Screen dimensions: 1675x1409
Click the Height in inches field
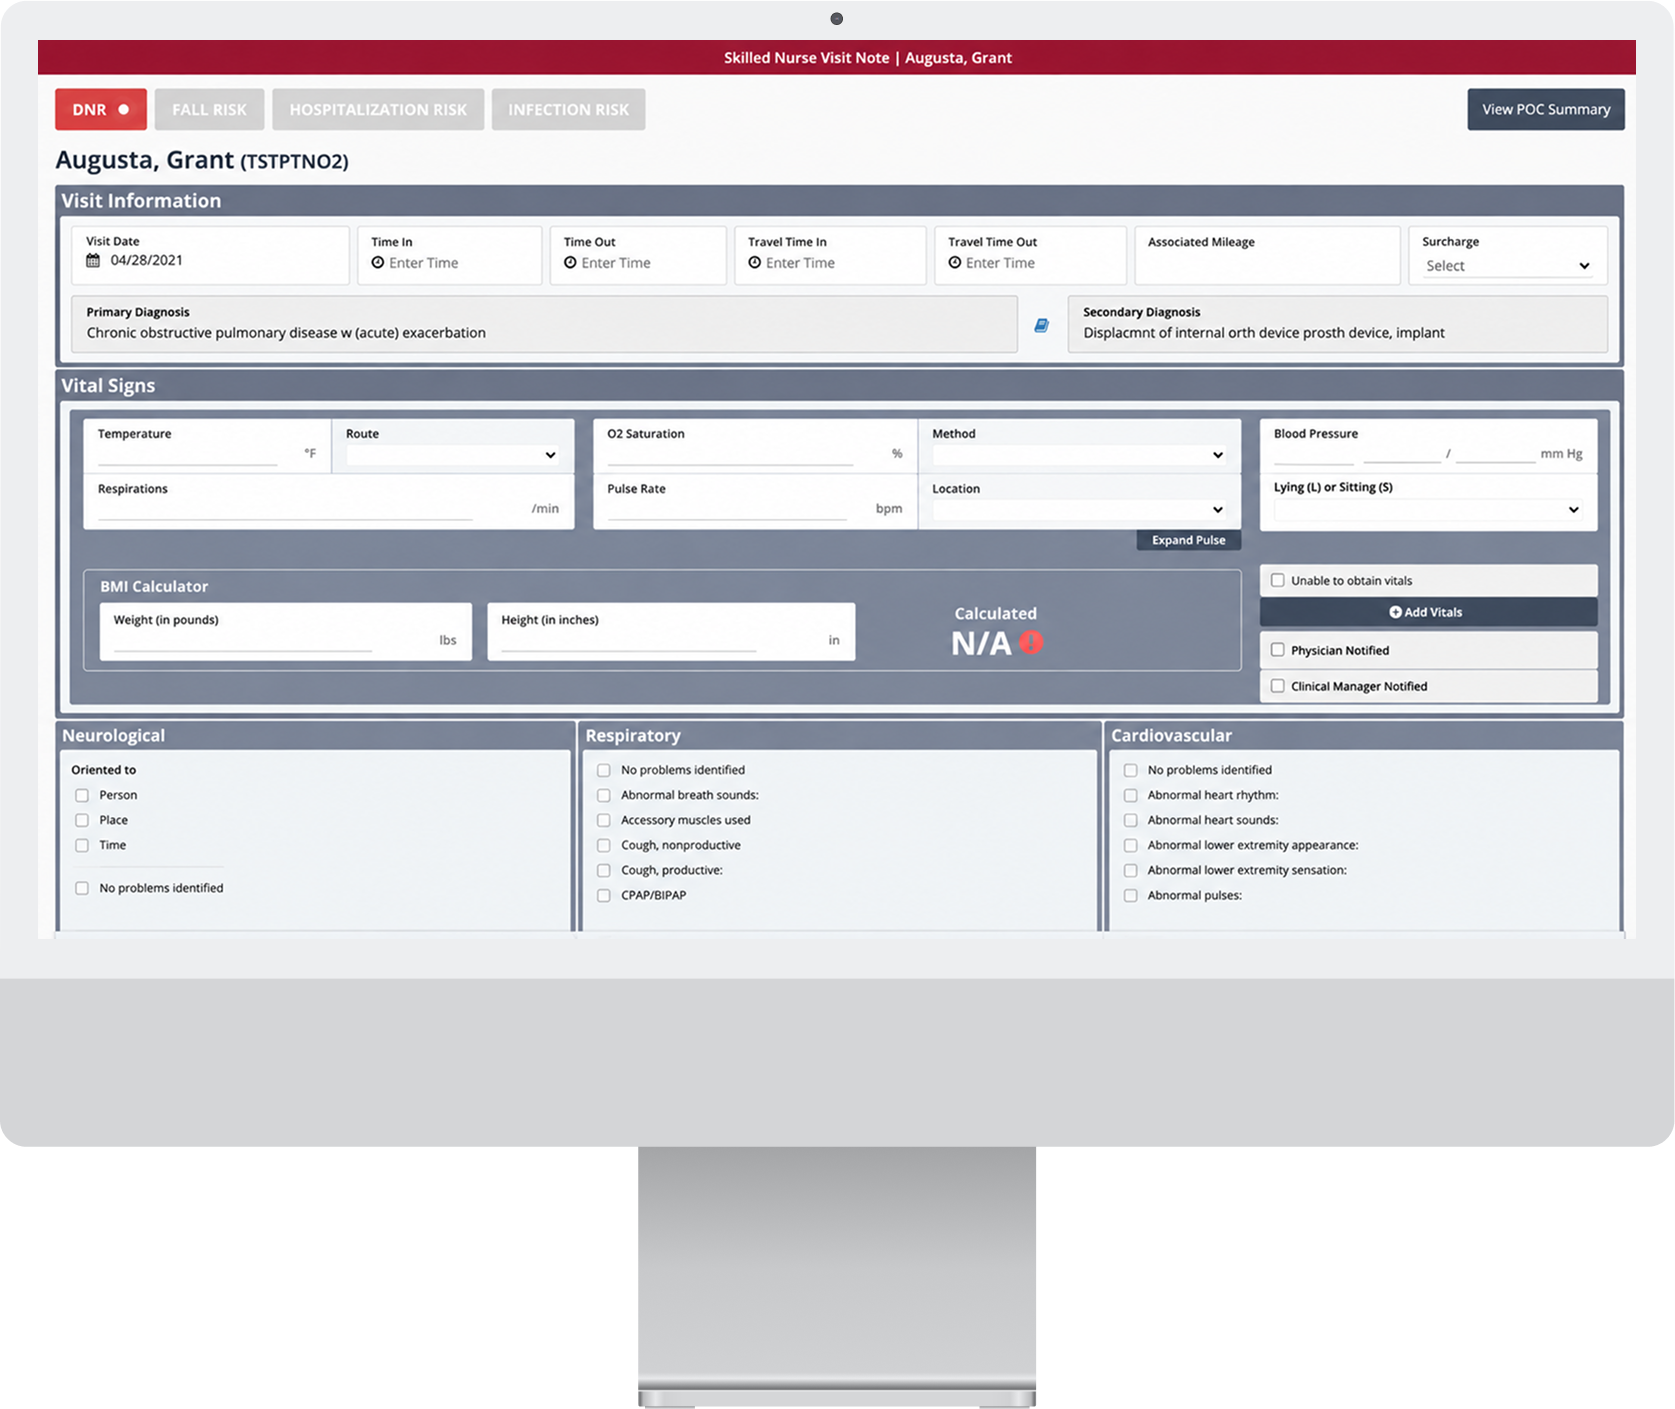point(629,641)
